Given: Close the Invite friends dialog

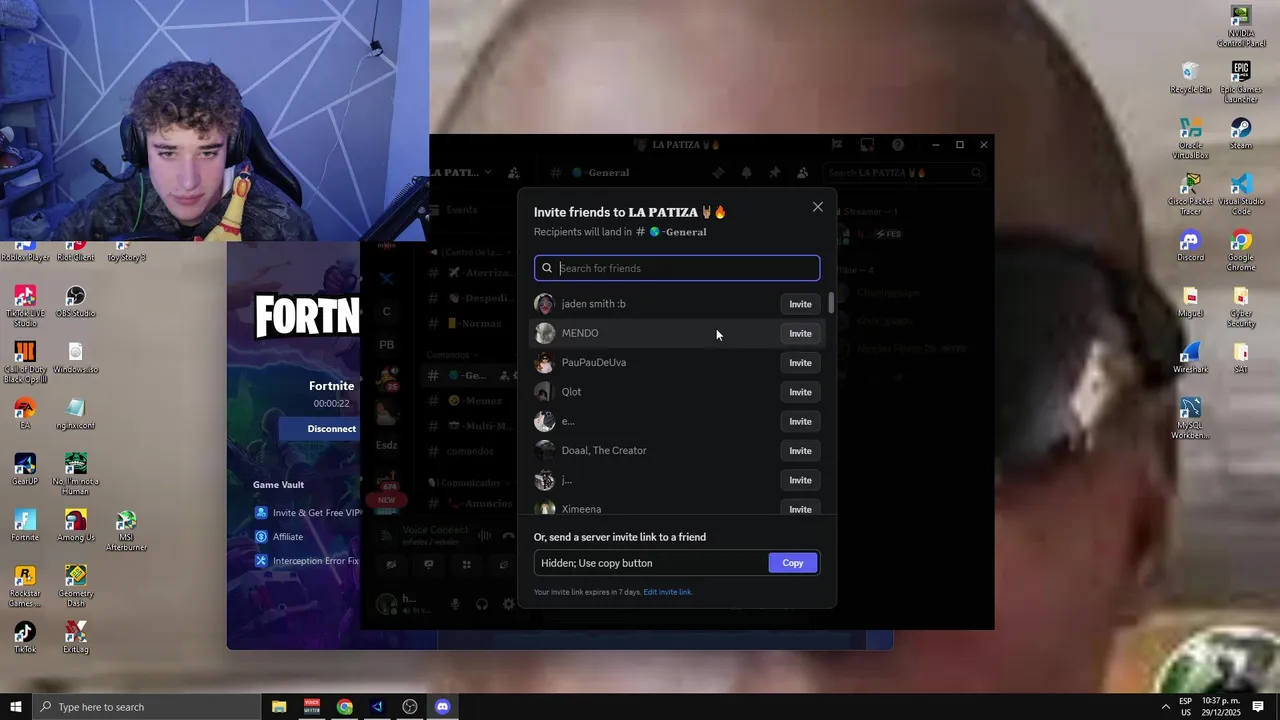Looking at the screenshot, I should pyautogui.click(x=817, y=207).
